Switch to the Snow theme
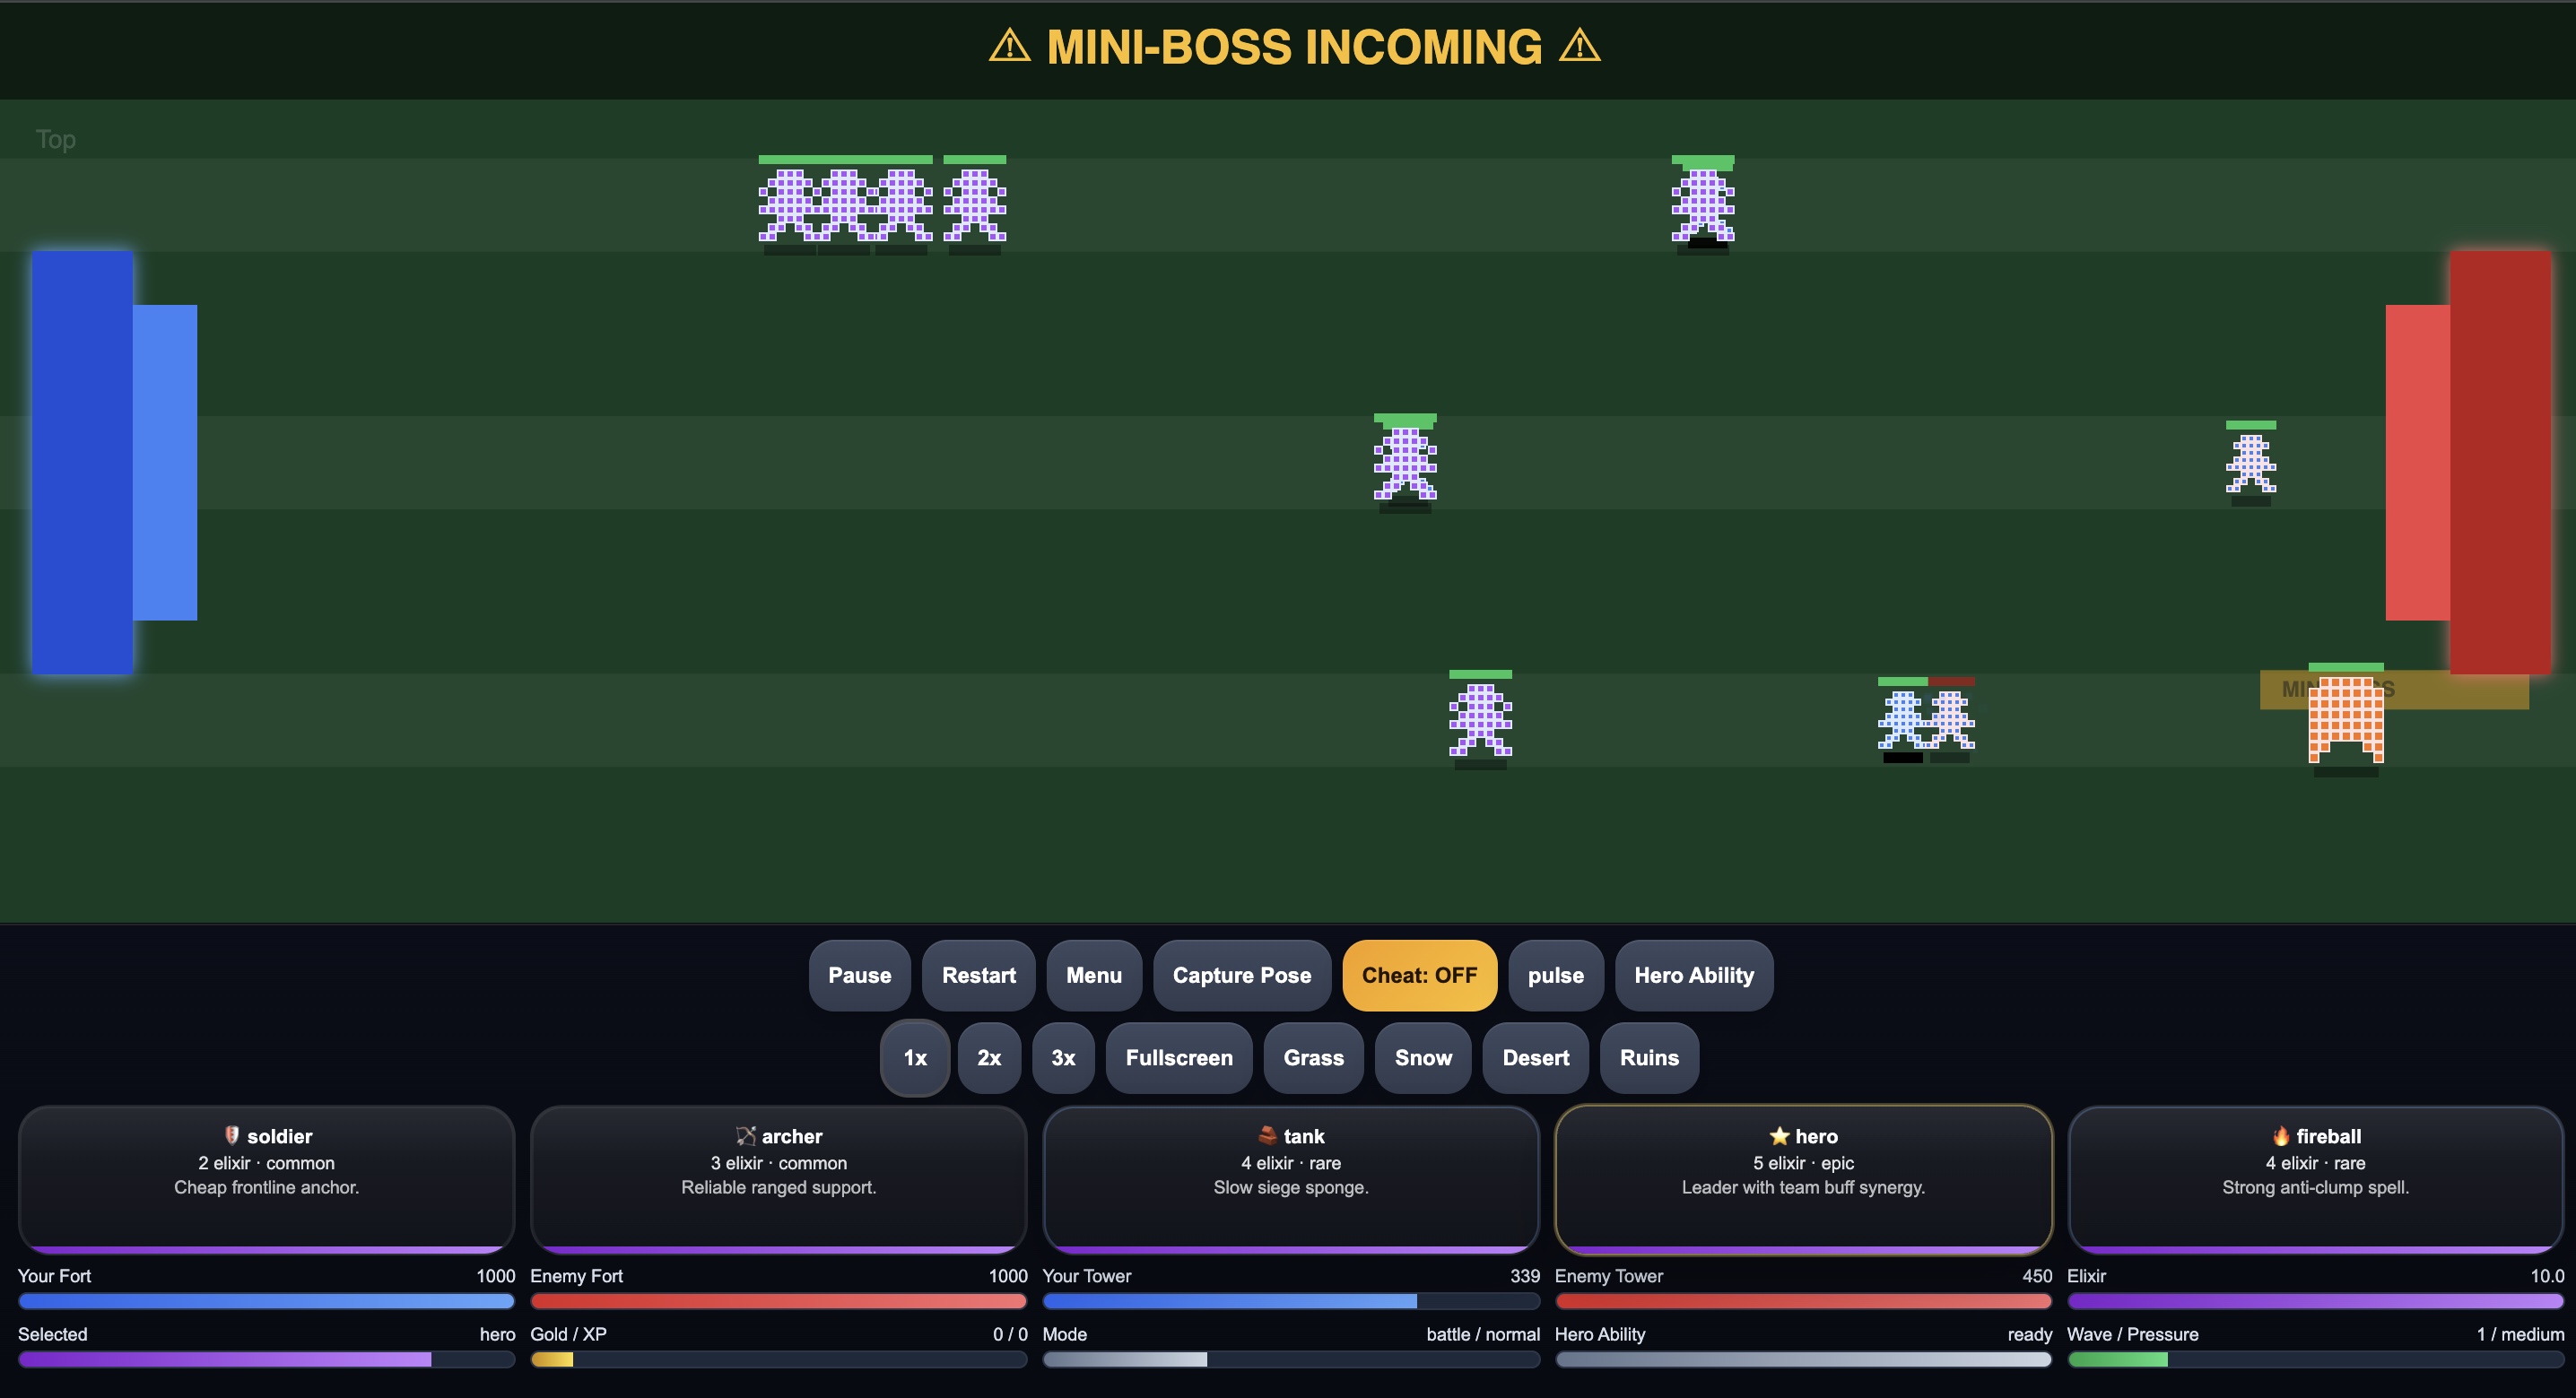The width and height of the screenshot is (2576, 1398). [x=1422, y=1058]
